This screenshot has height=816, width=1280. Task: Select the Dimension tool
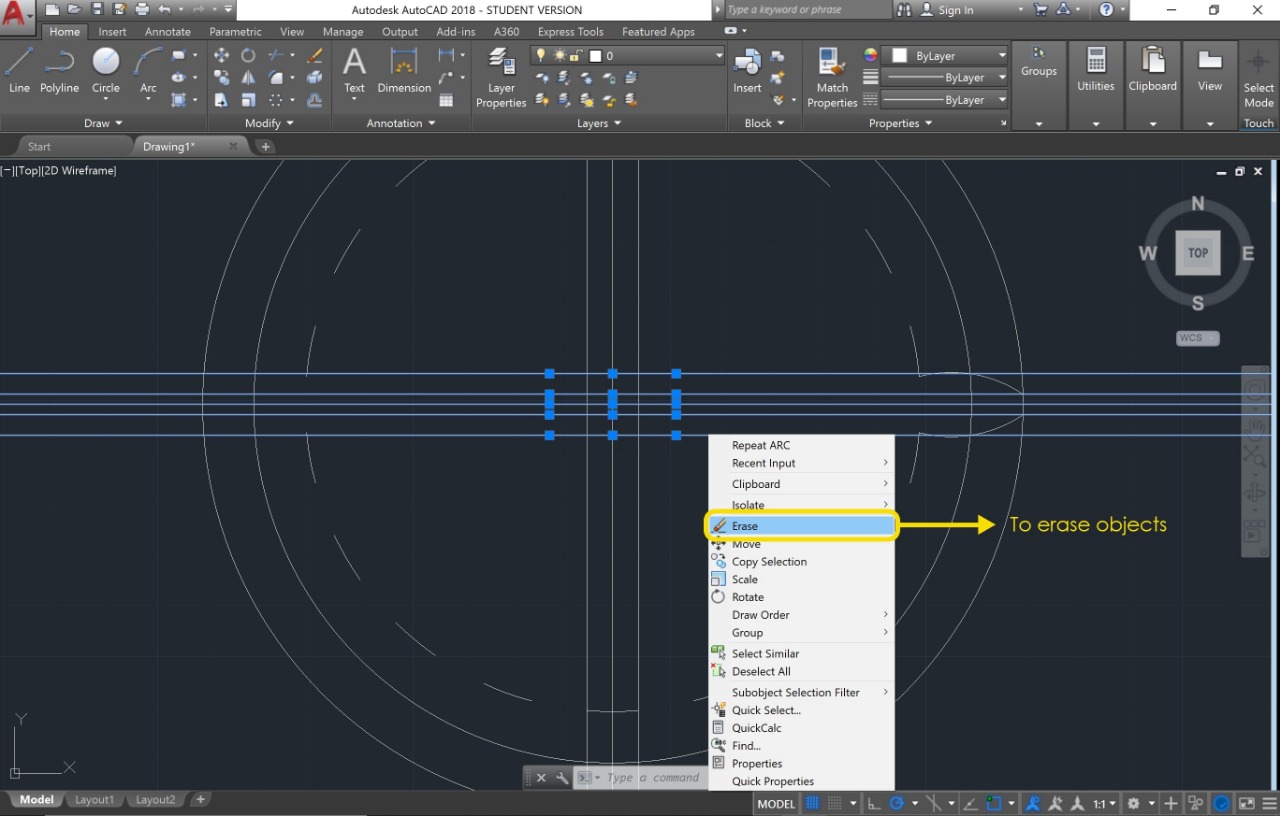pos(404,70)
